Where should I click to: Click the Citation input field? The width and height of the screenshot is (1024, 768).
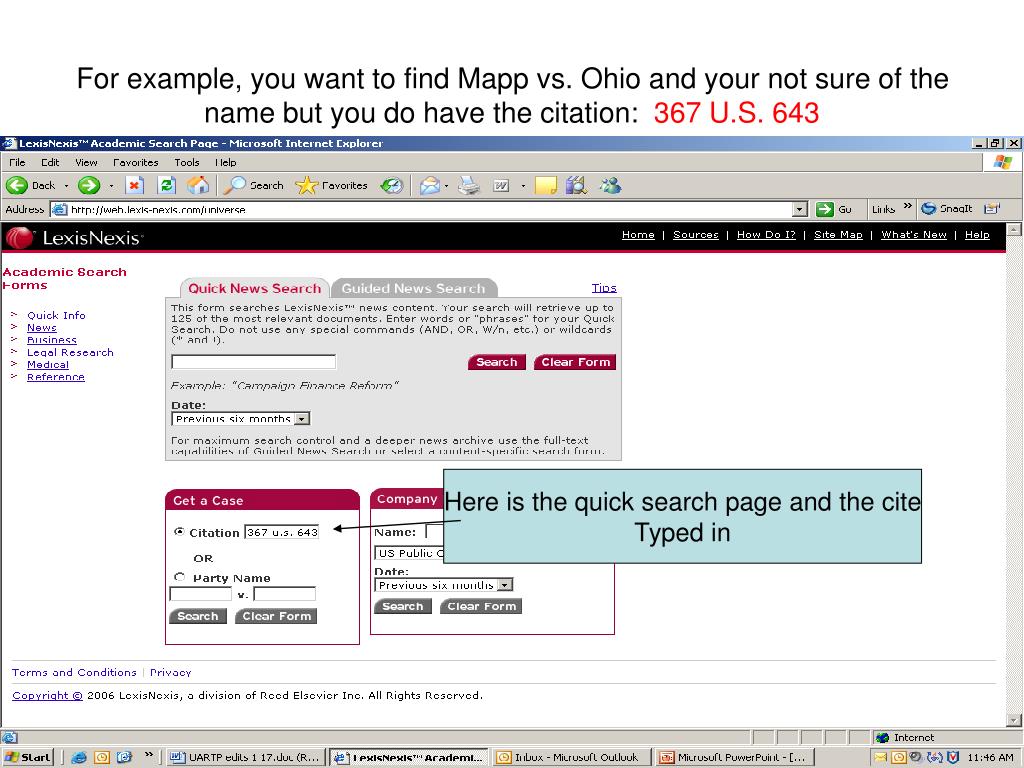click(281, 532)
